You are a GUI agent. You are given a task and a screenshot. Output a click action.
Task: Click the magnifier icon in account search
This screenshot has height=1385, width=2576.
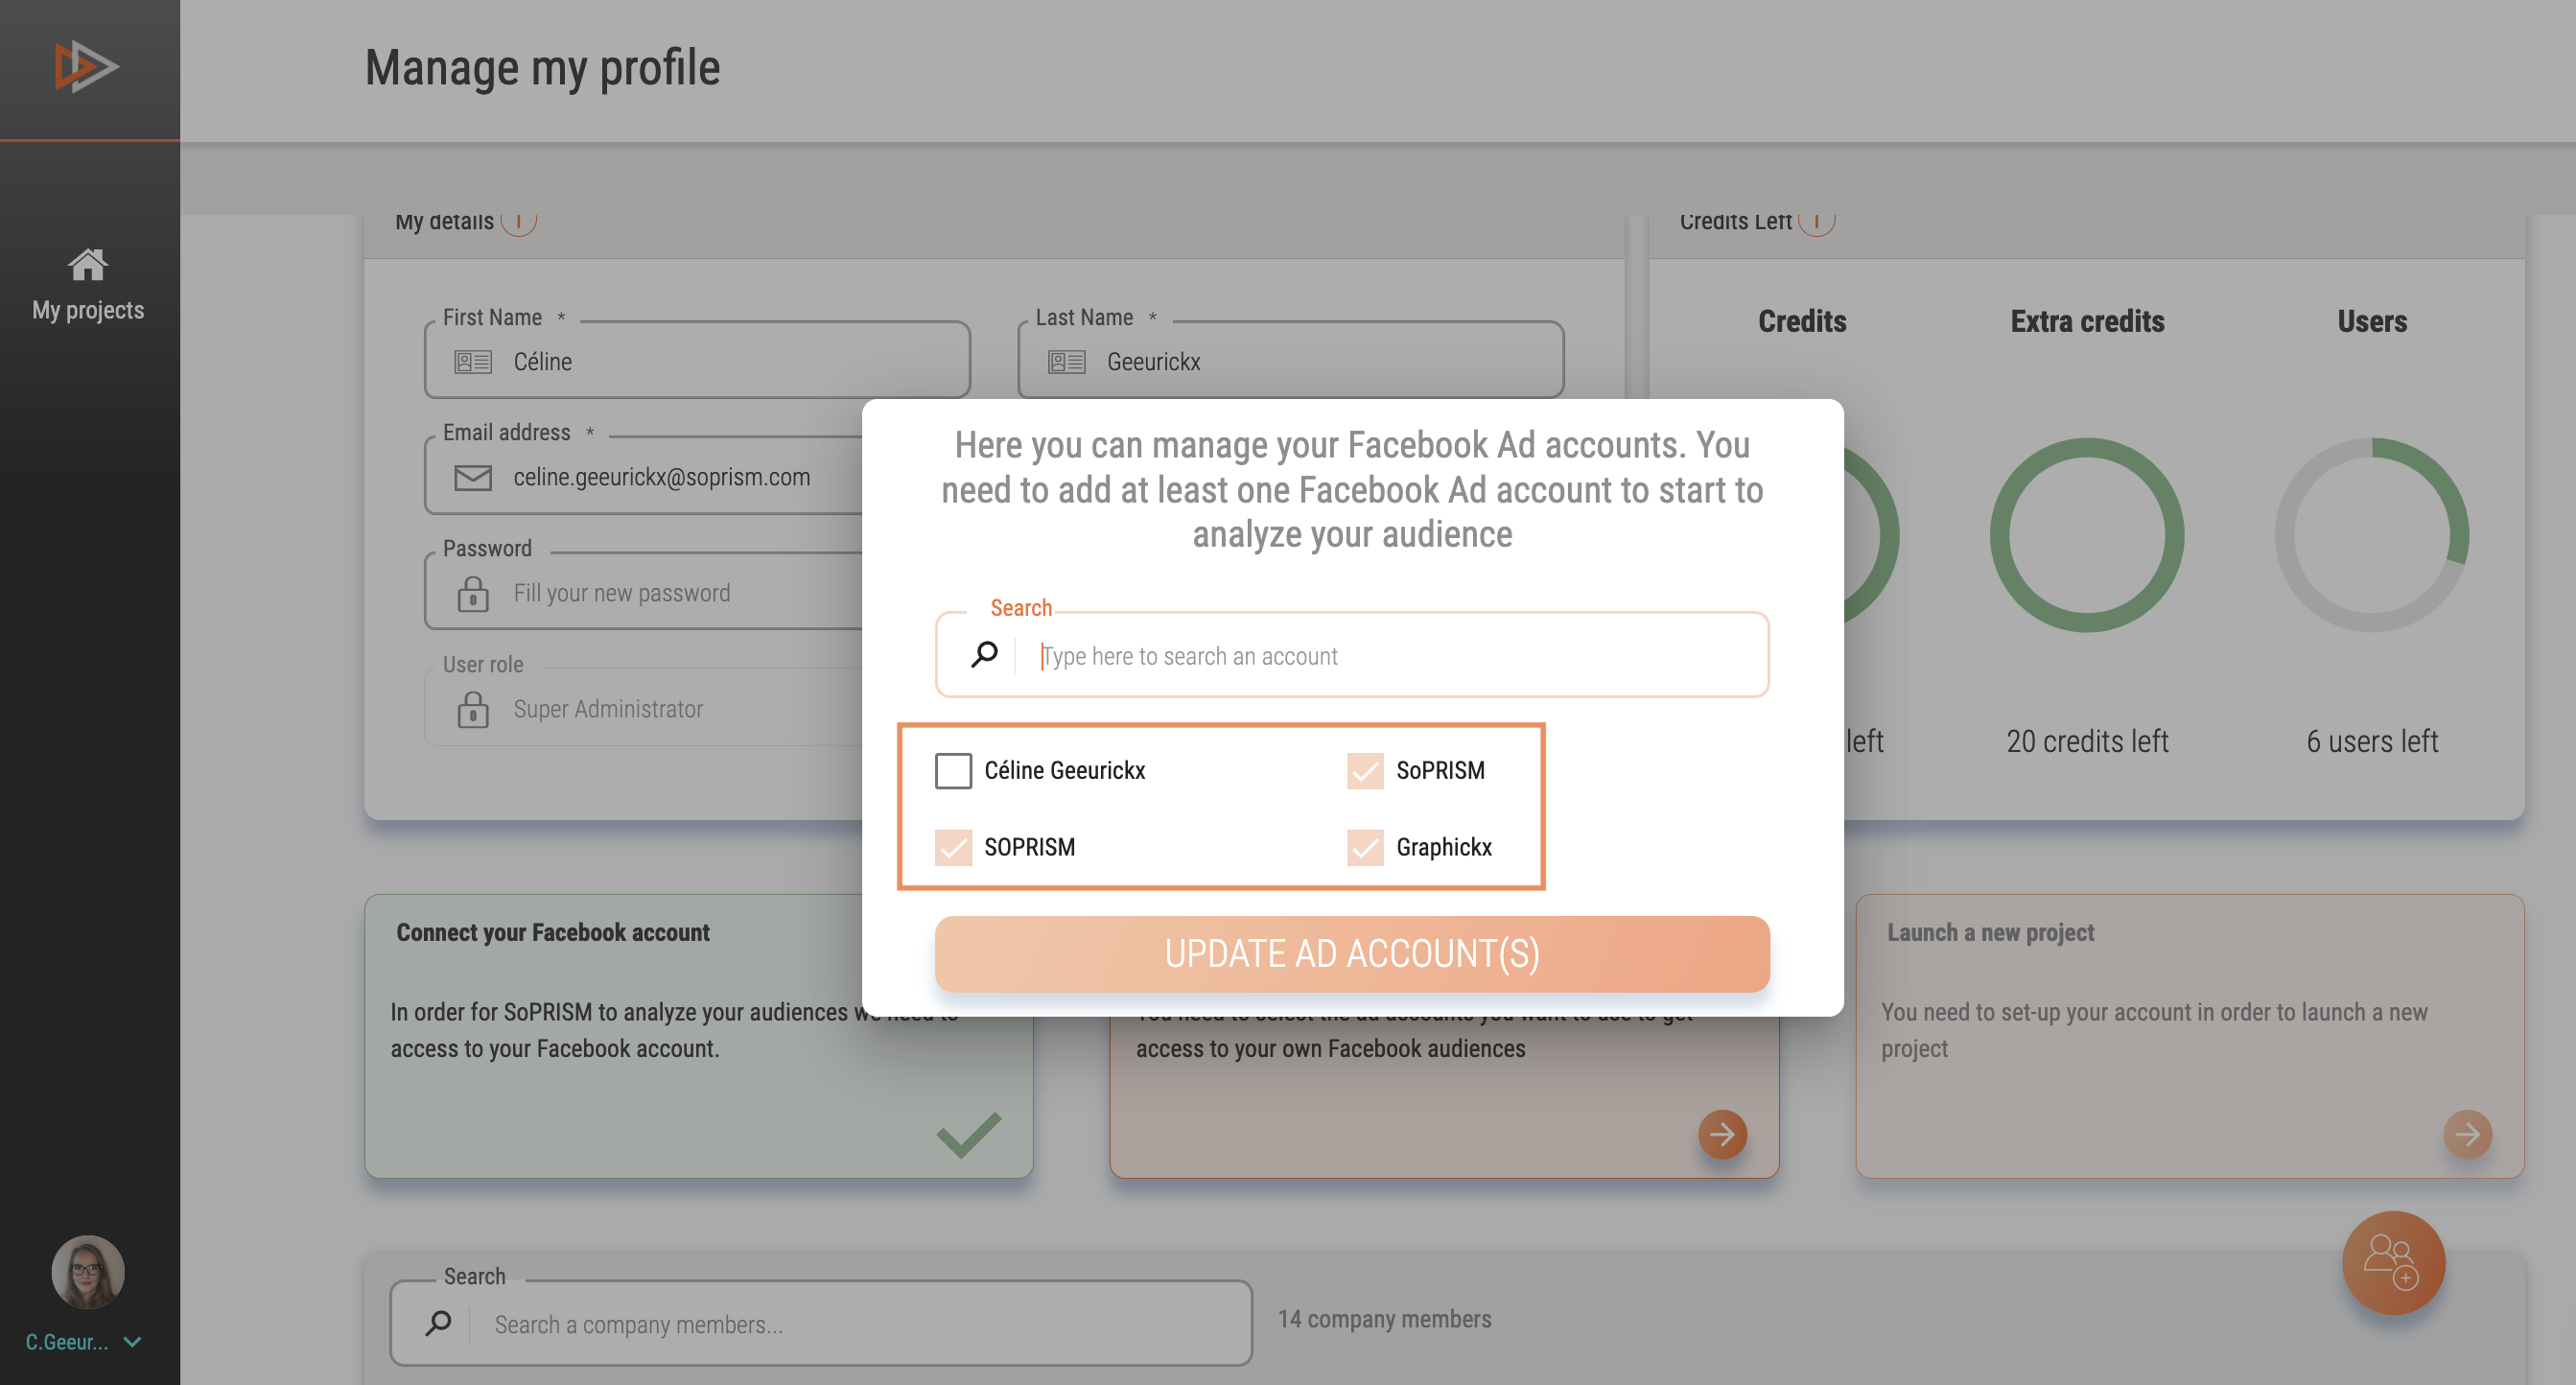click(985, 654)
